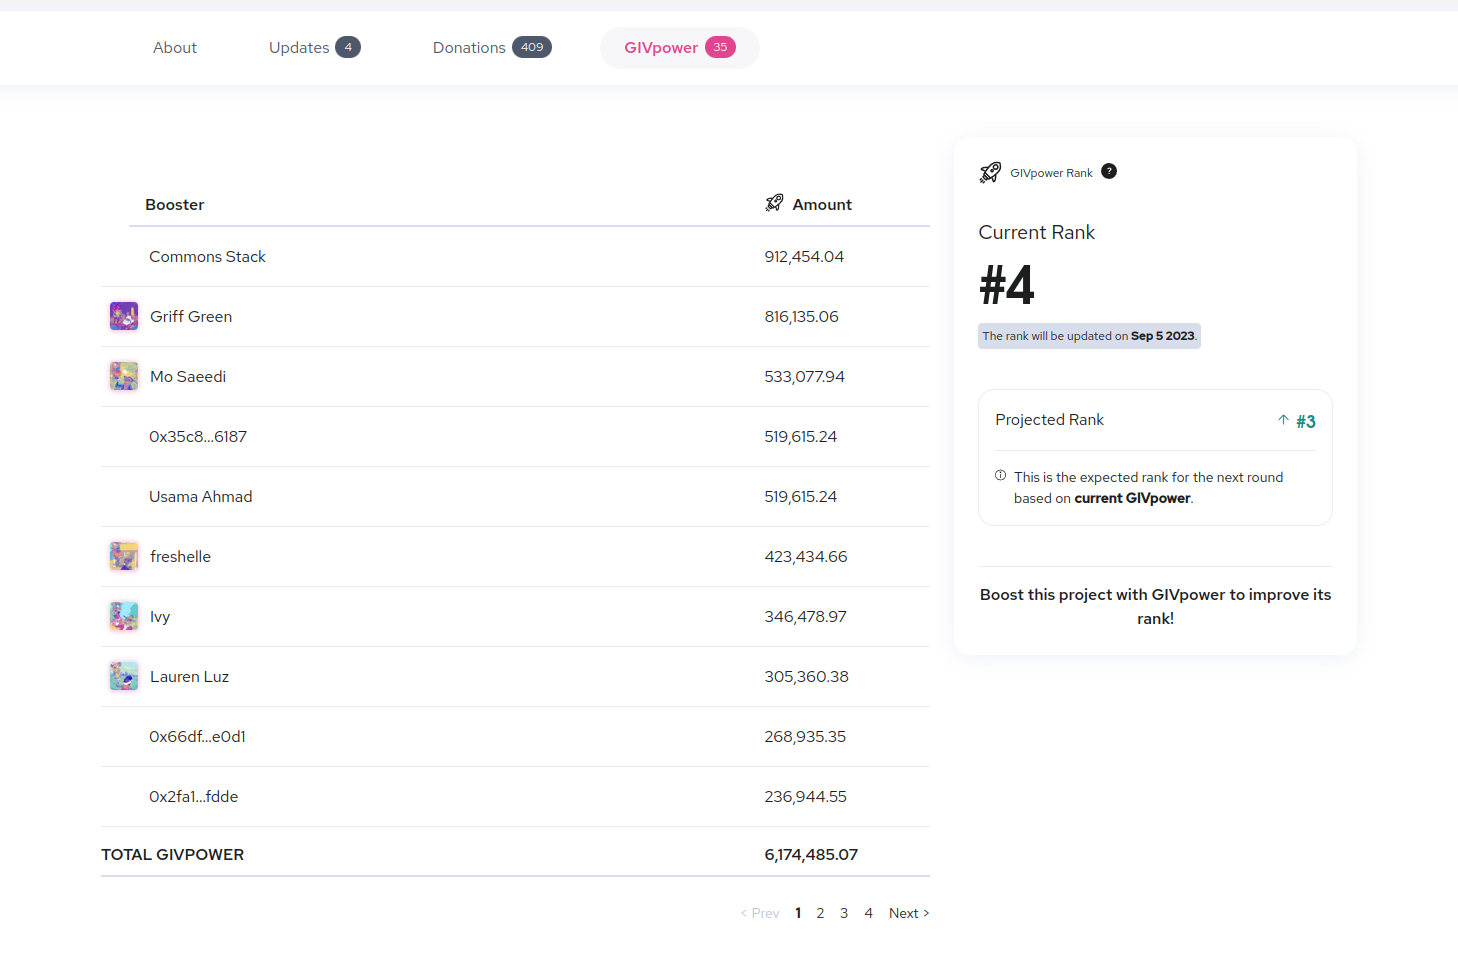Select the GIVpower tab
Viewport: 1458px width, 956px height.
pos(680,48)
